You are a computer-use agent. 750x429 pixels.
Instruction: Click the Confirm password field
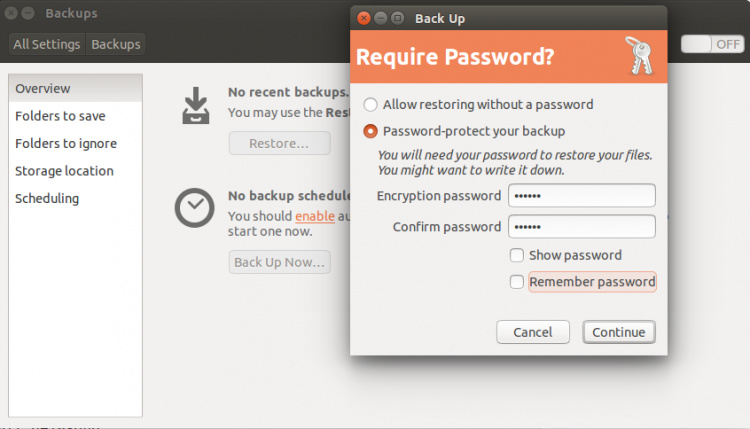click(581, 227)
